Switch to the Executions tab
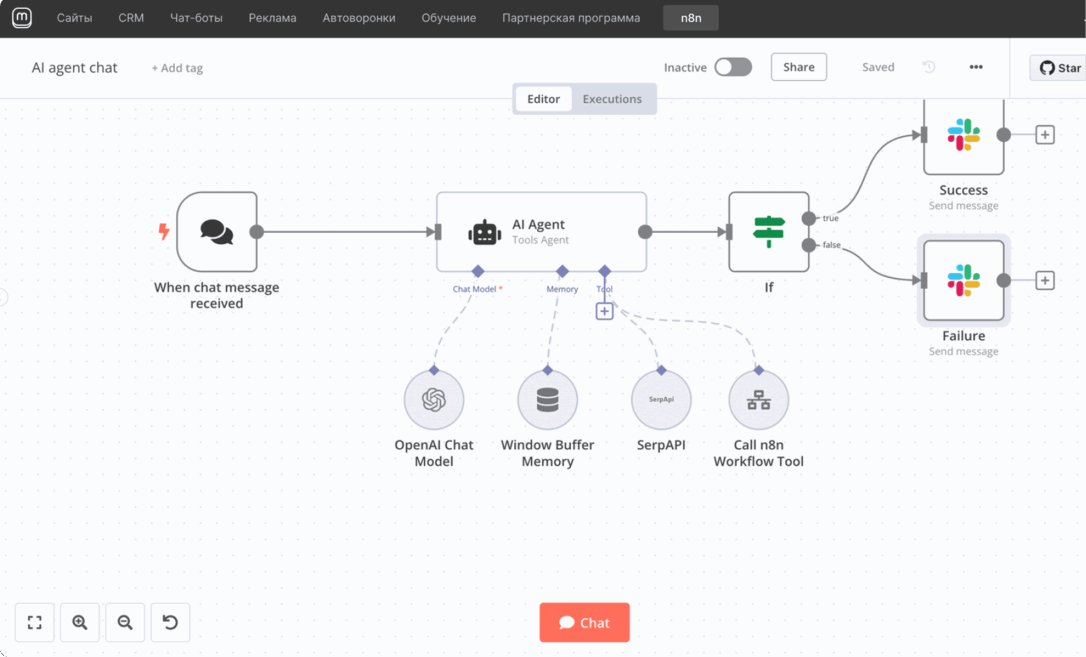The width and height of the screenshot is (1086, 657). click(612, 99)
